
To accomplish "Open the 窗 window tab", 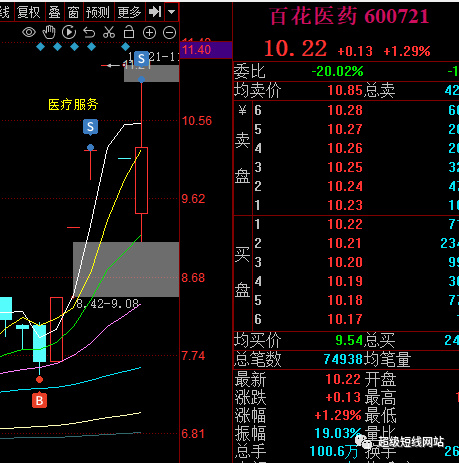I will [x=73, y=12].
